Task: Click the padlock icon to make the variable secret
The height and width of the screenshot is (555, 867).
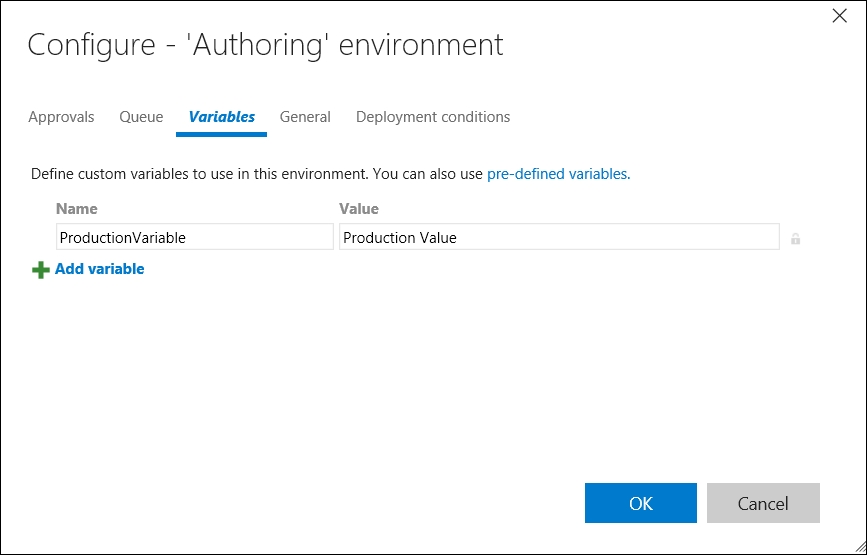Action: [795, 239]
